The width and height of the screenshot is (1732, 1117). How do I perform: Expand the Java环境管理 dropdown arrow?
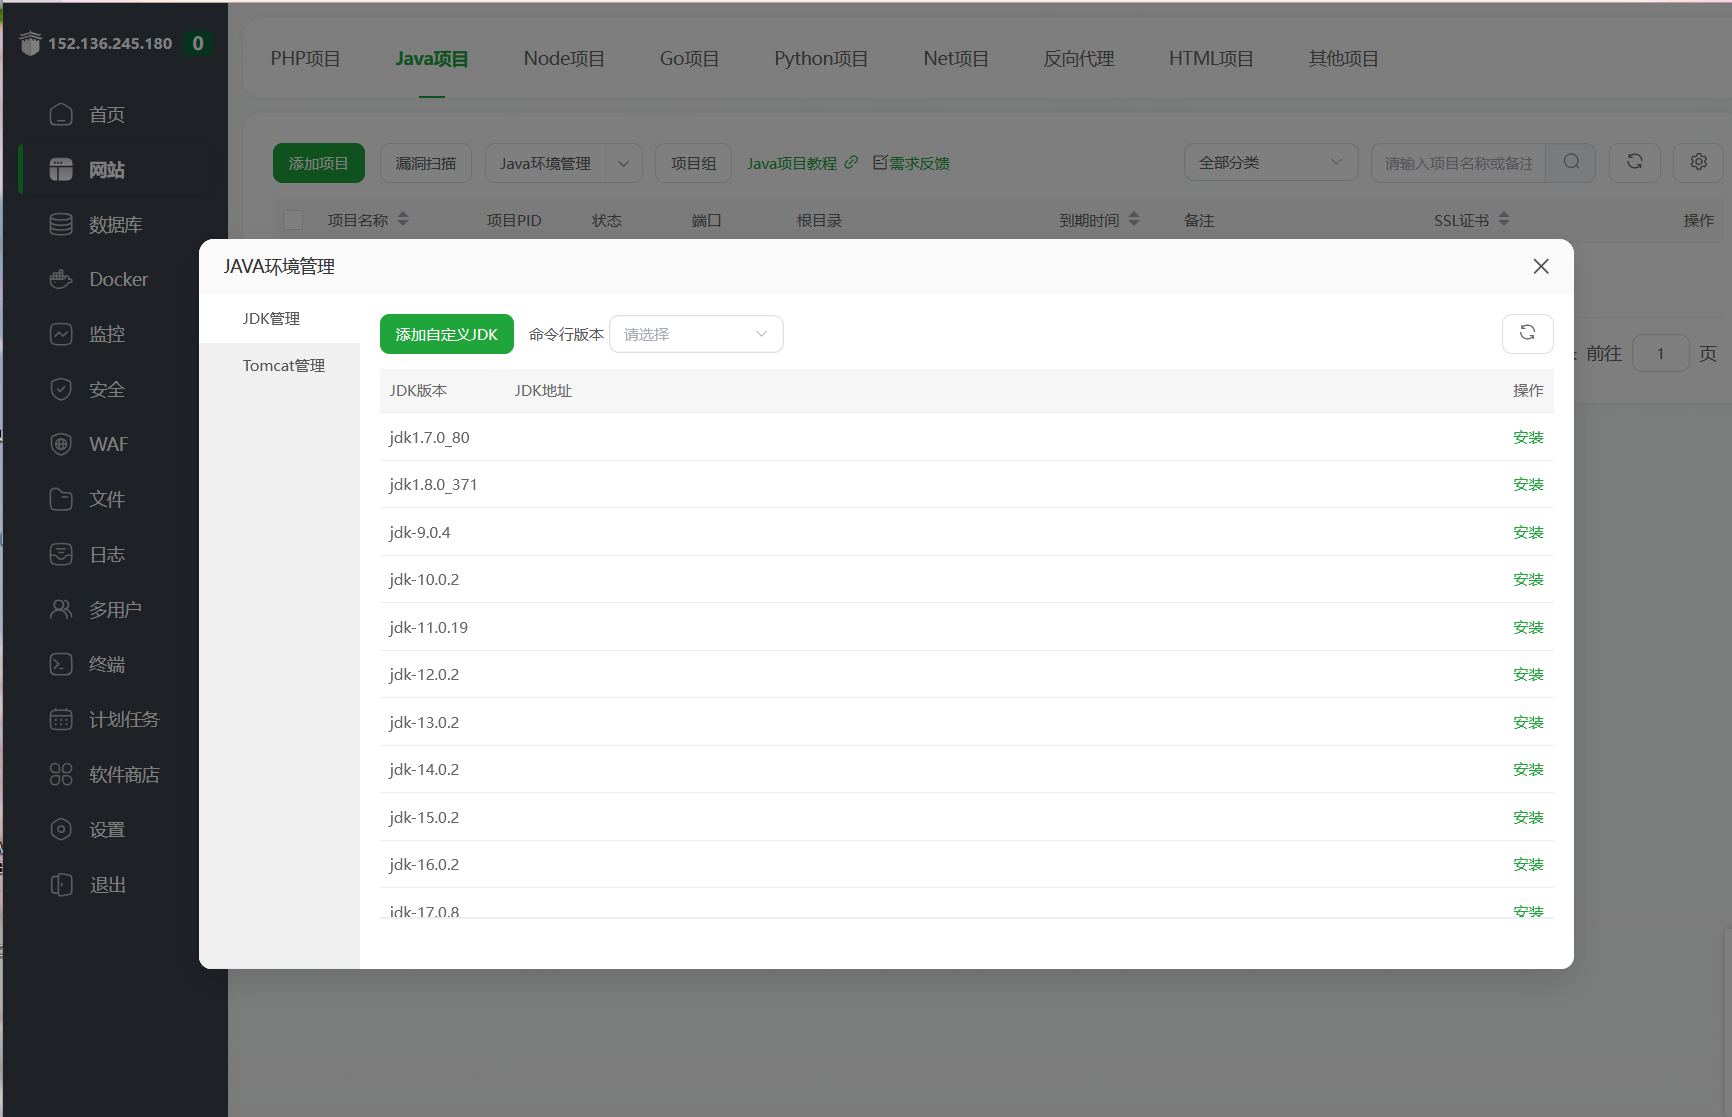(623, 163)
